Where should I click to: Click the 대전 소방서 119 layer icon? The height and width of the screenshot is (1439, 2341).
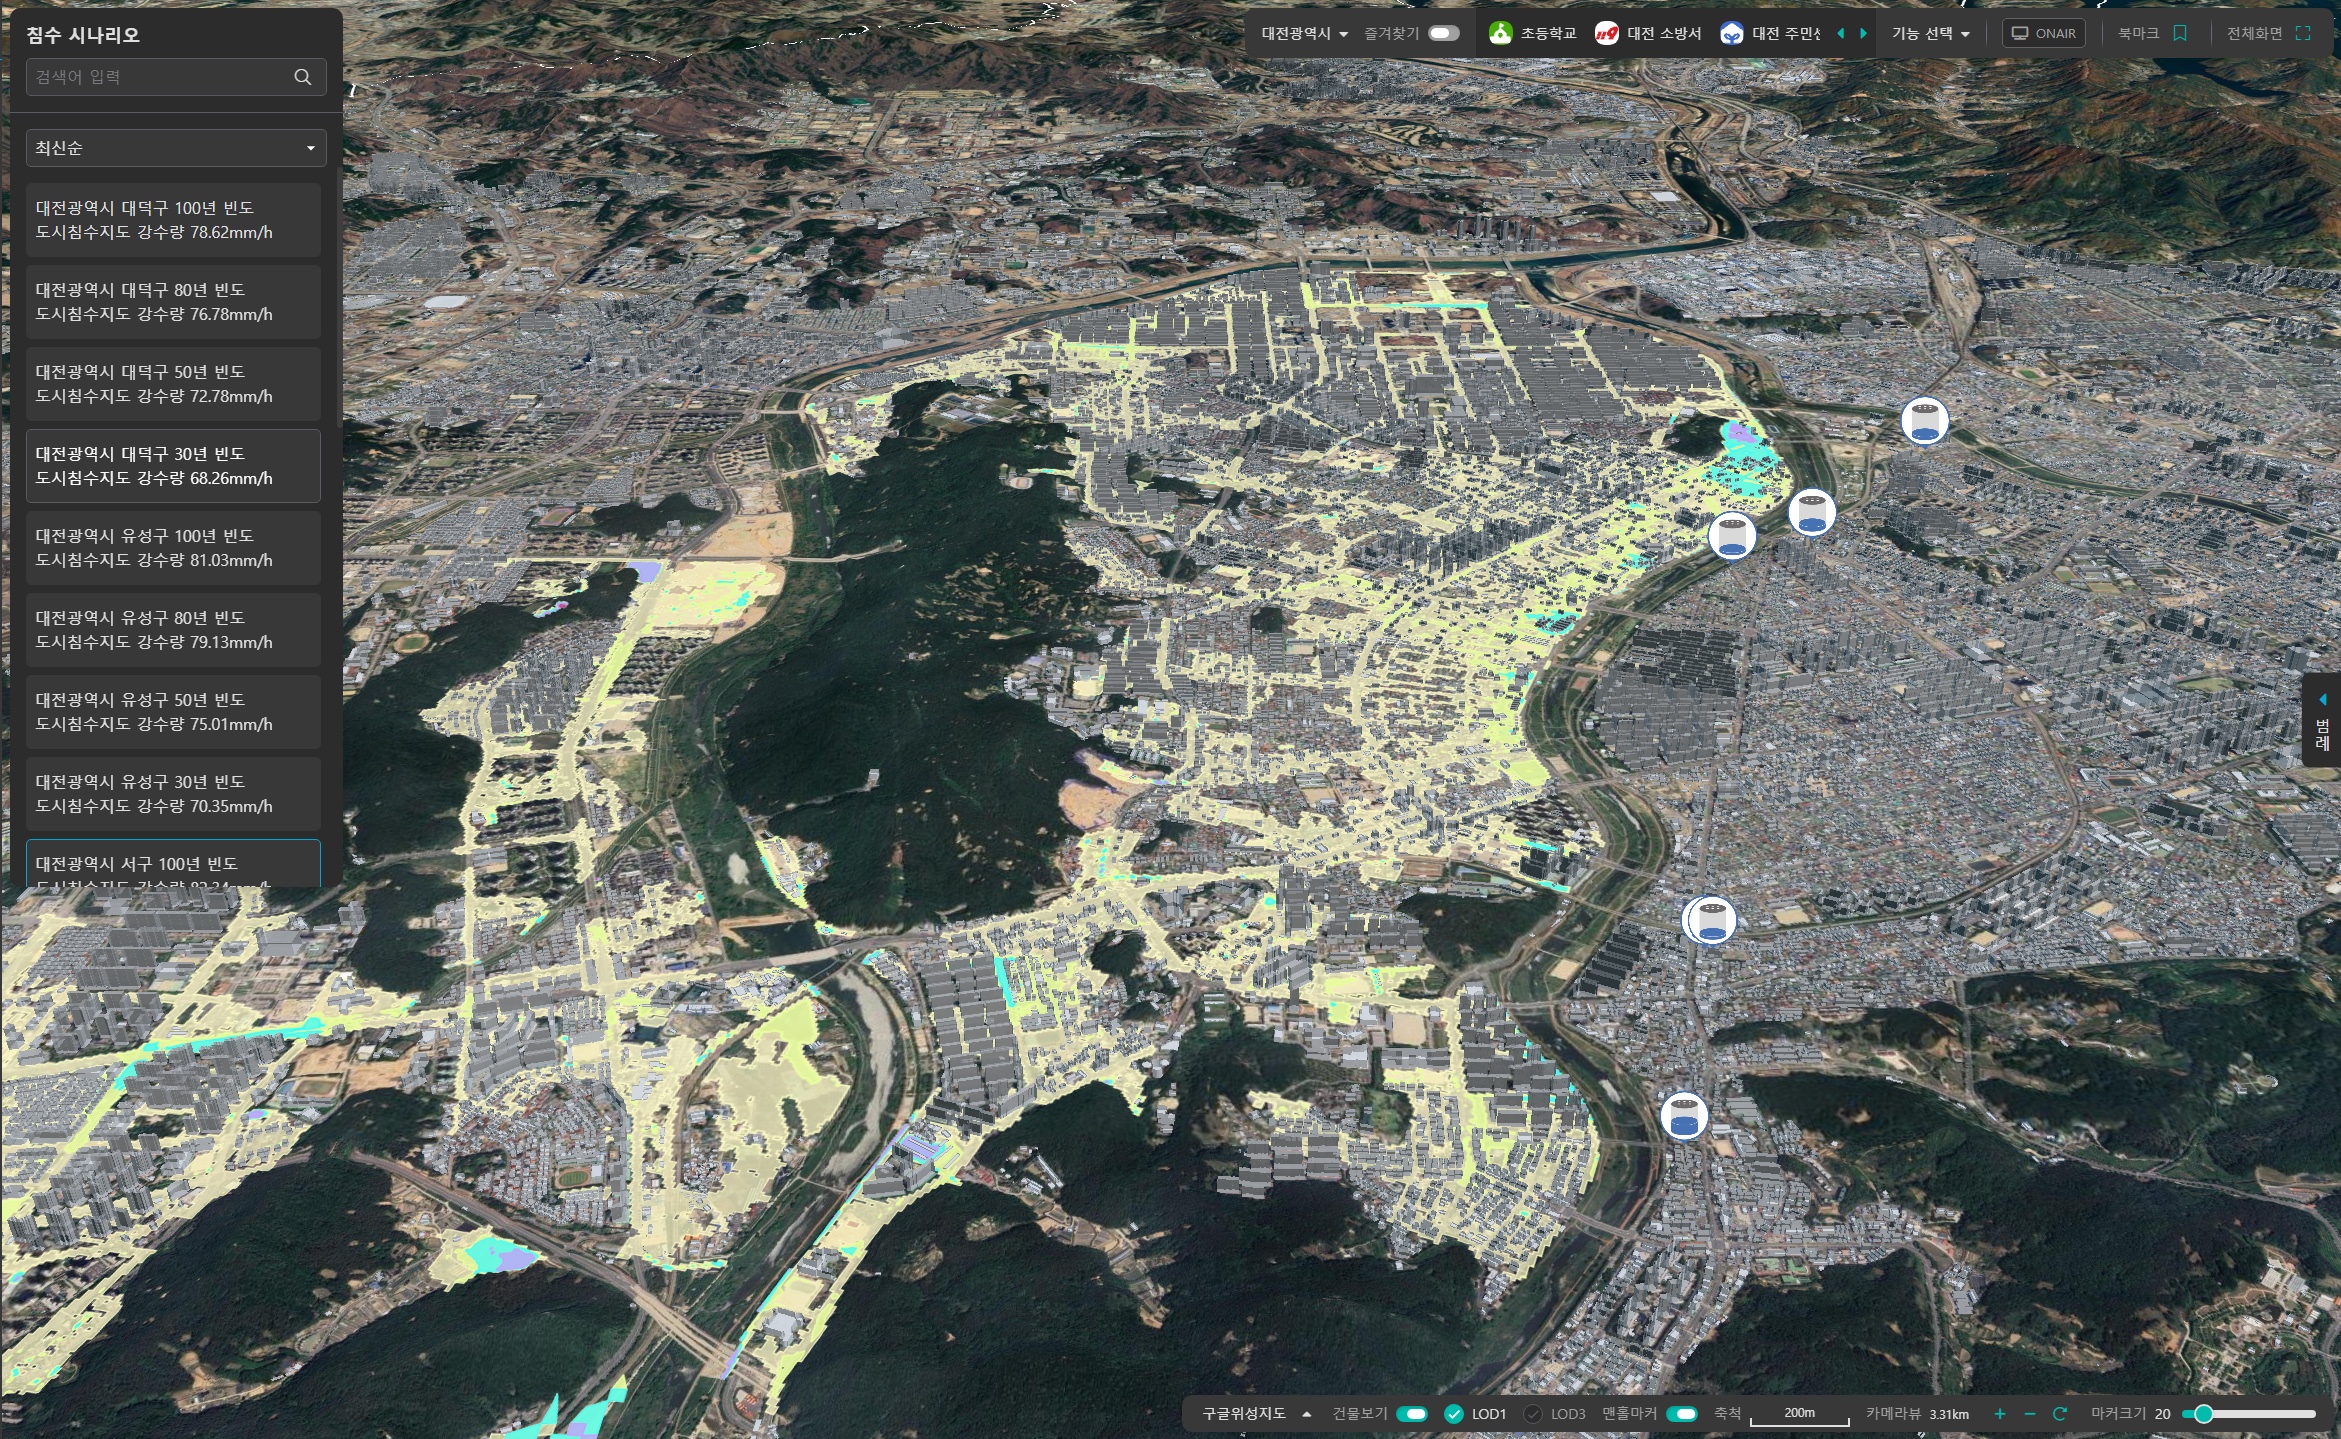tap(1606, 33)
